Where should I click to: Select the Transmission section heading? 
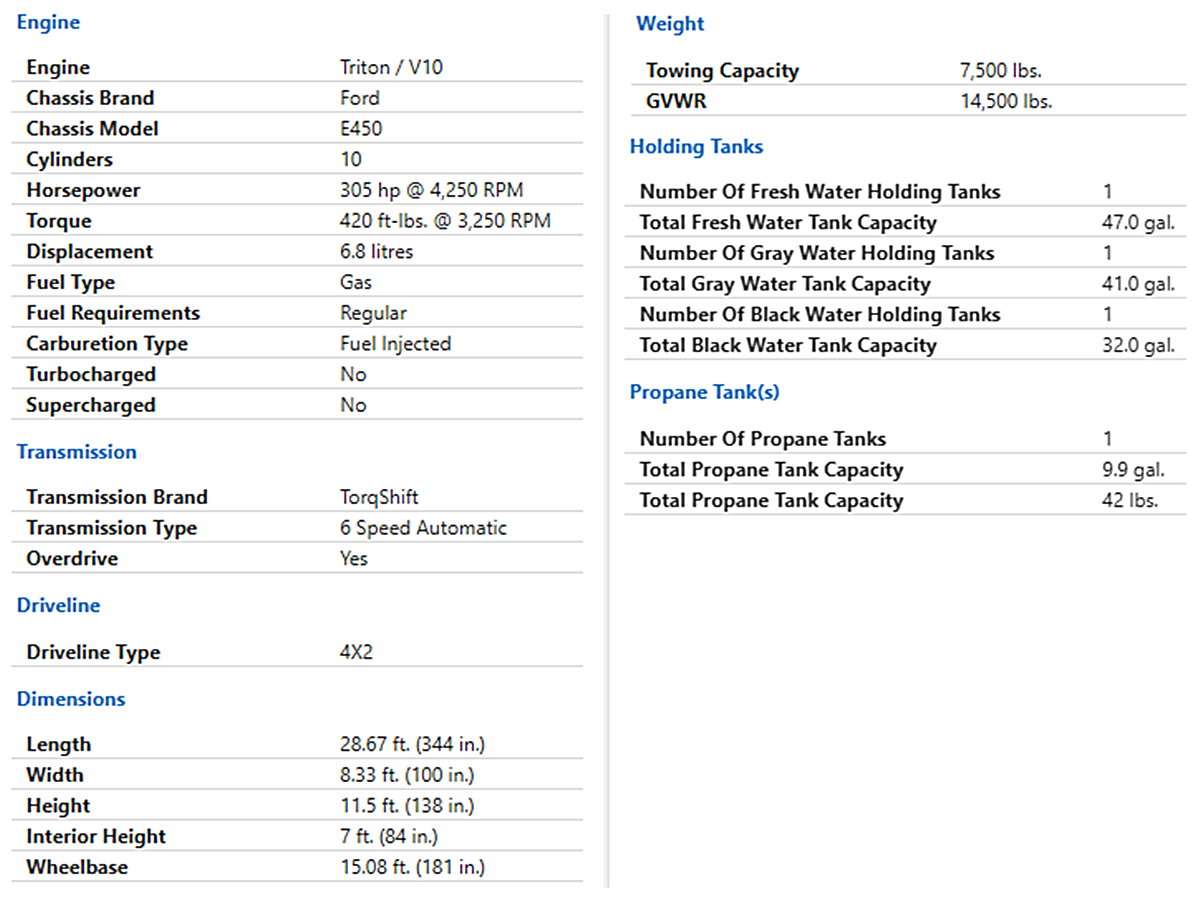point(76,452)
